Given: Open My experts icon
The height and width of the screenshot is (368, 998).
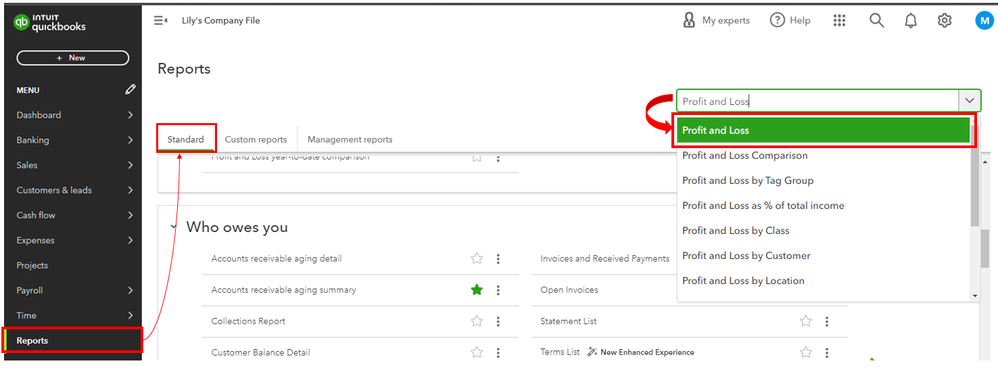Looking at the screenshot, I should tap(689, 20).
